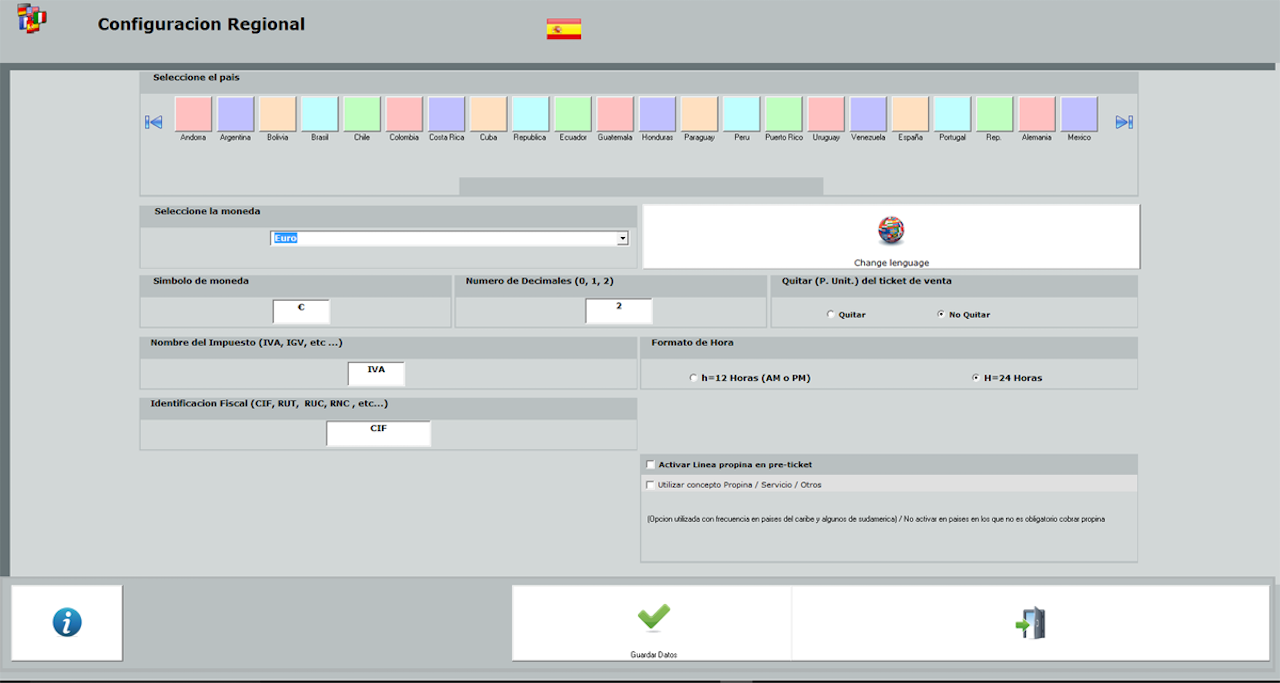Click the Spain flag in header

tap(564, 29)
